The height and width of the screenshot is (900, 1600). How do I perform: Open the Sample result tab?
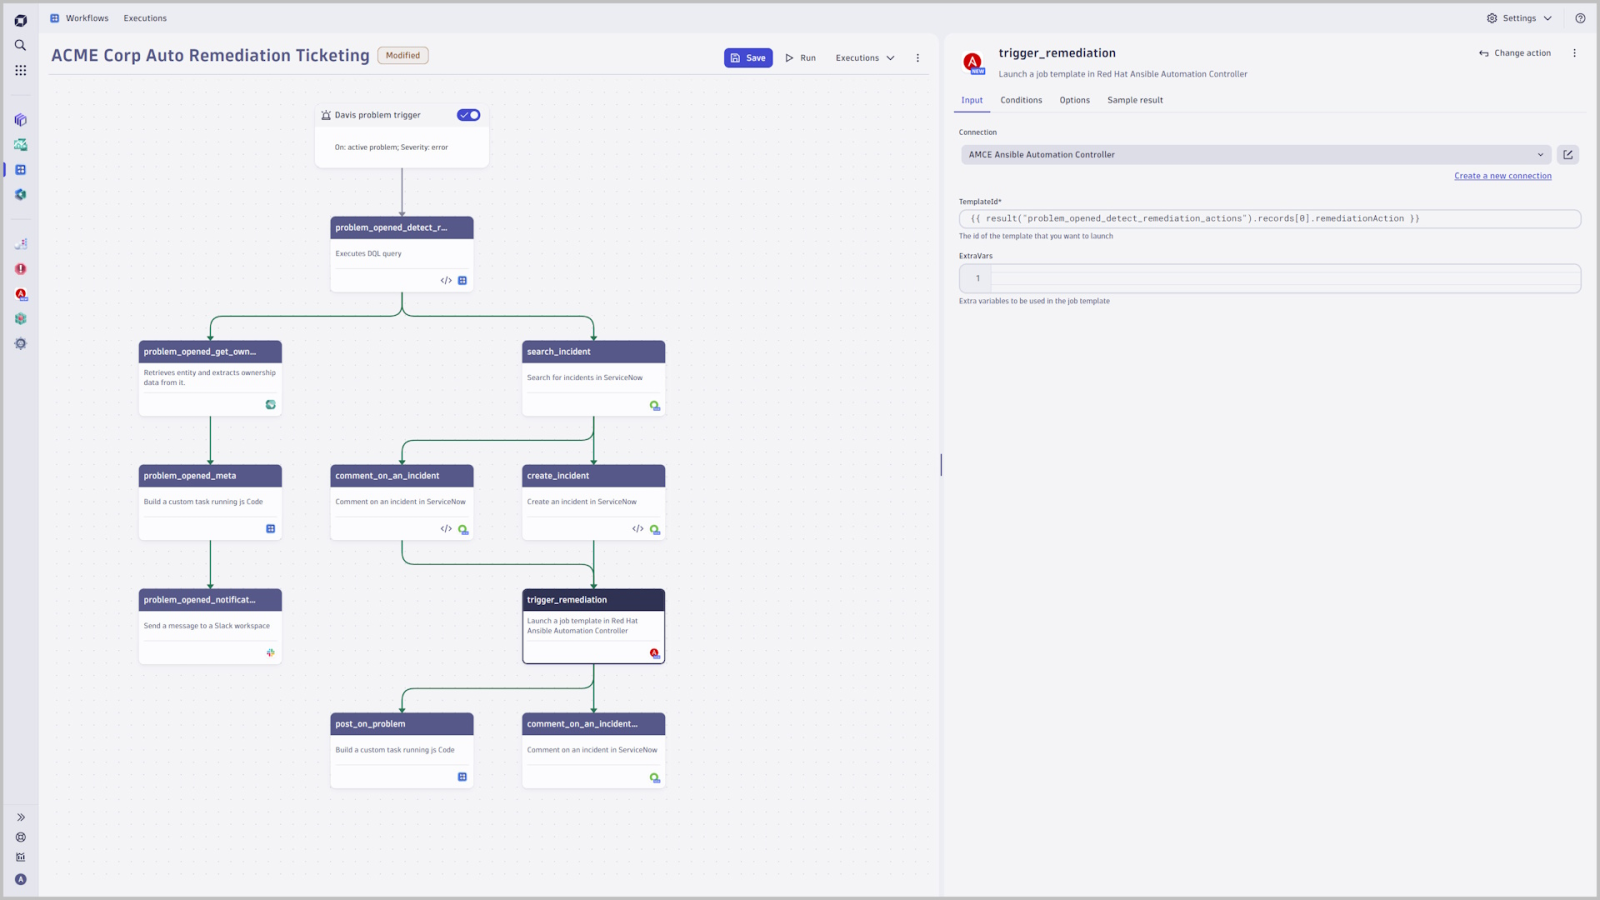(x=1134, y=100)
